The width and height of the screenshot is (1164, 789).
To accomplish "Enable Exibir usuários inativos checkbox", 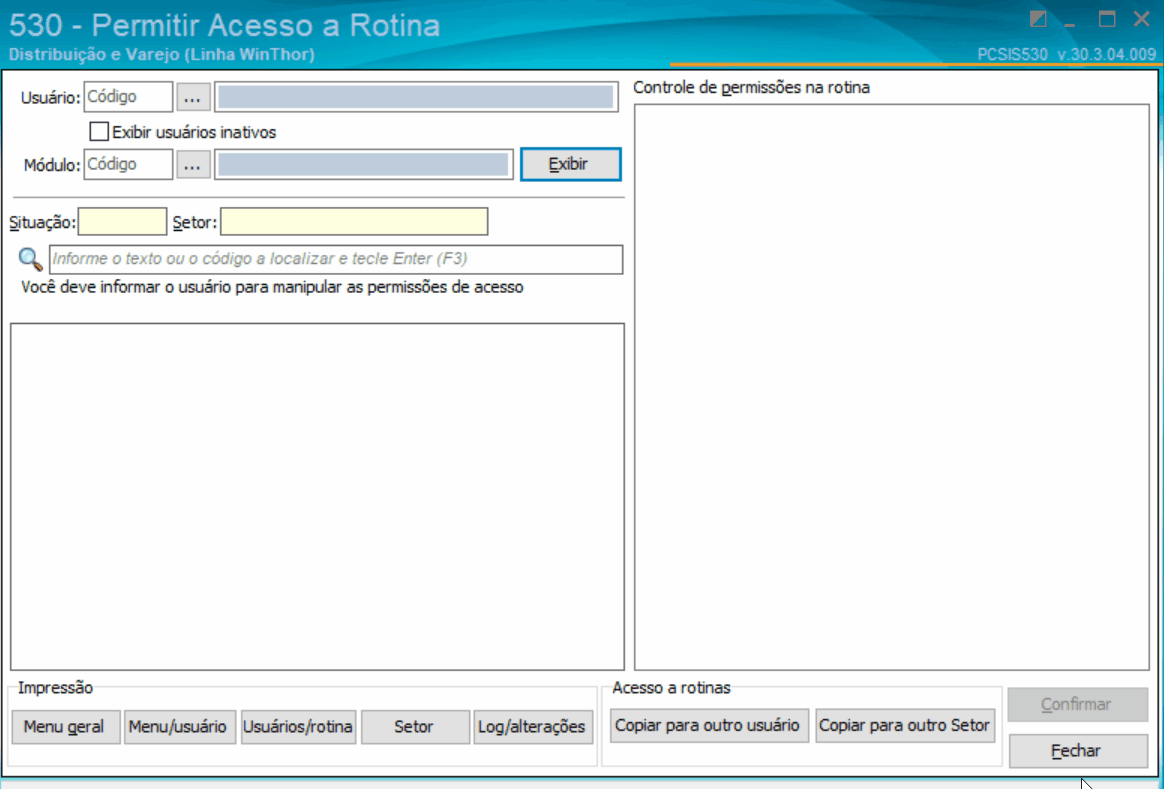I will 99,132.
